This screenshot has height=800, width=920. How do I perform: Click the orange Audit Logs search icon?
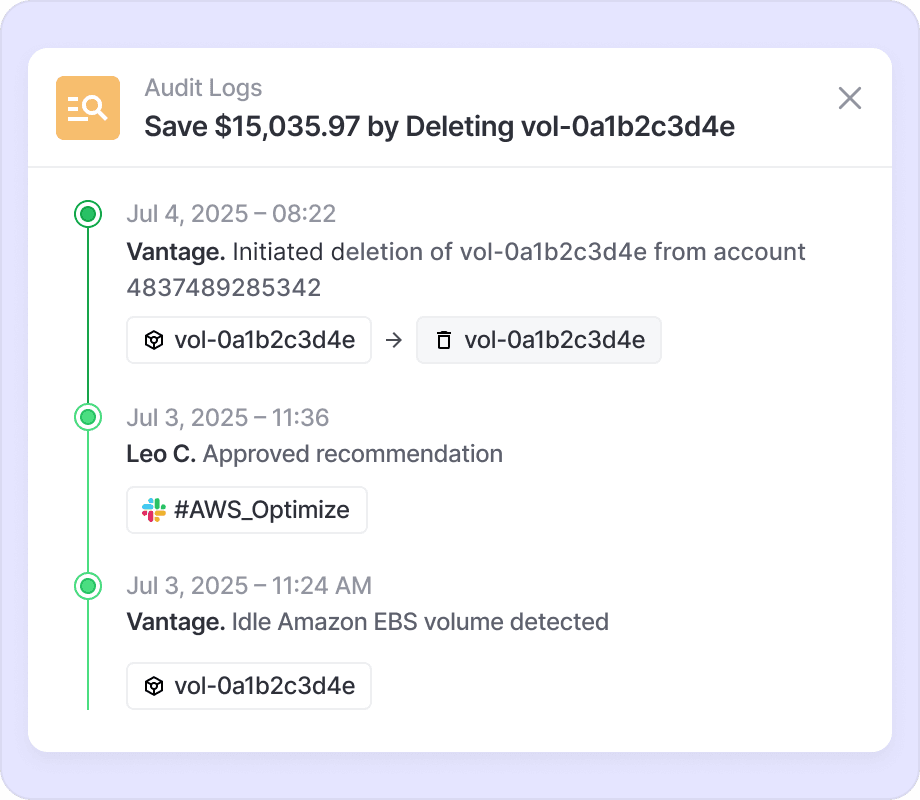pyautogui.click(x=88, y=108)
